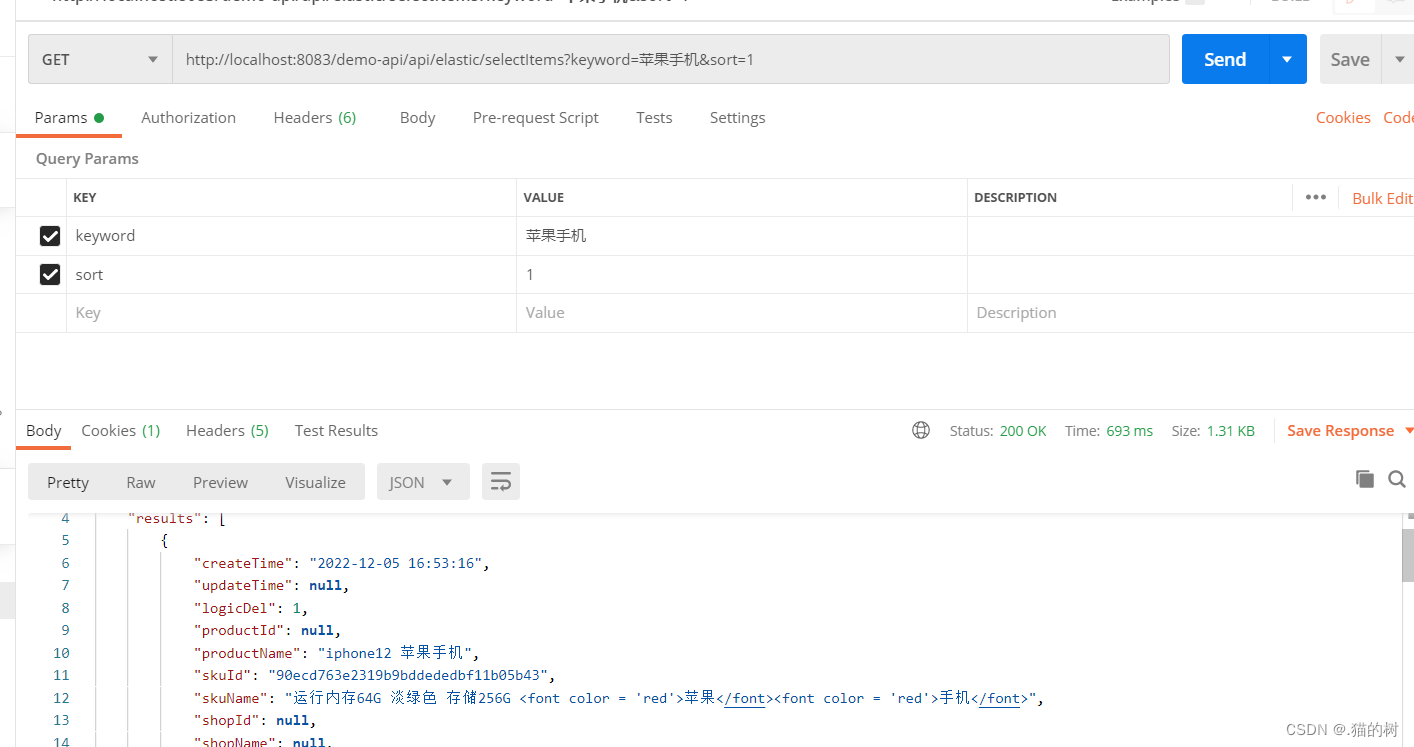Click the keyword key cell
The height and width of the screenshot is (747, 1414).
click(291, 236)
